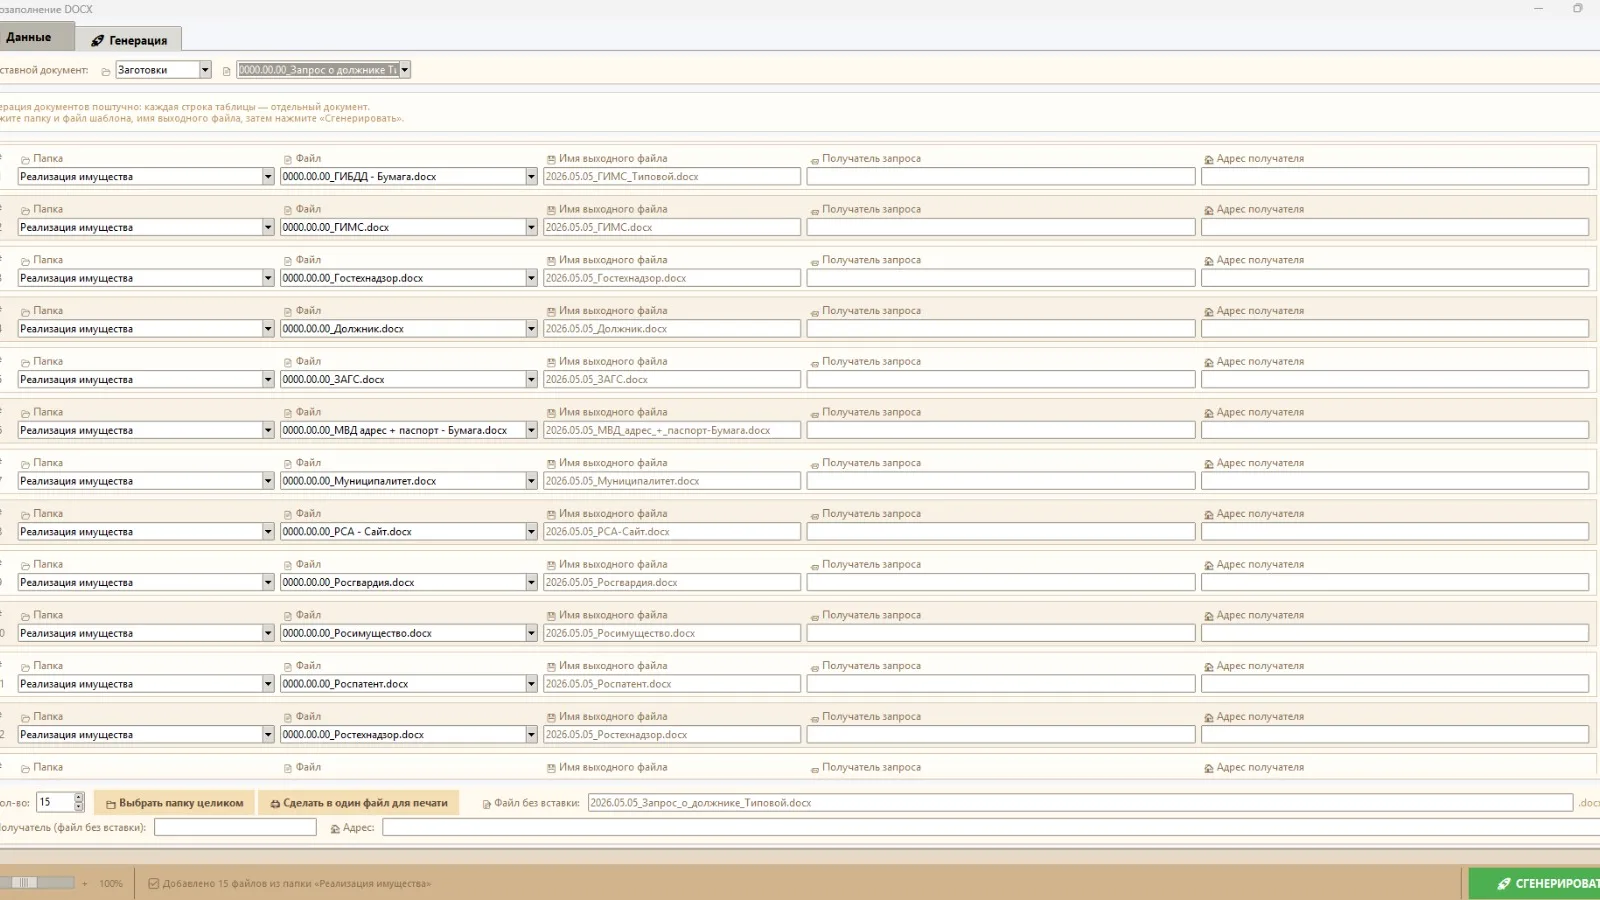
Task: Click Адрес получателя field in Ростехнадзор row
Action: click(x=1395, y=735)
